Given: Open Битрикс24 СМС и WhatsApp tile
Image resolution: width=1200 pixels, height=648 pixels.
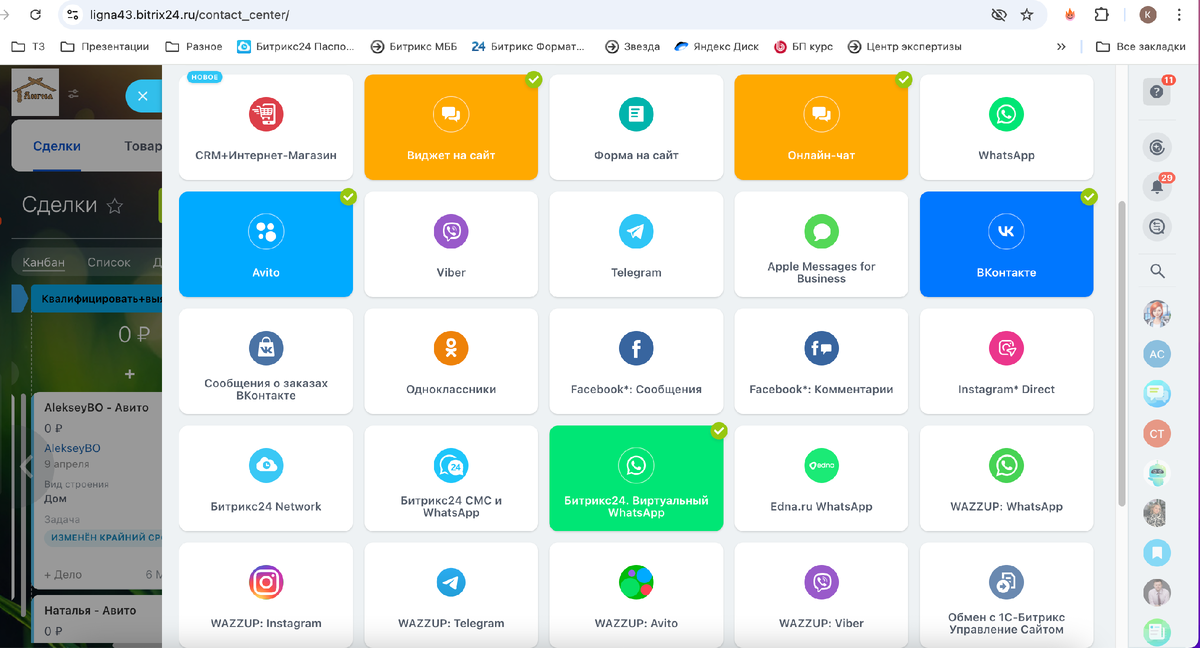Looking at the screenshot, I should 451,478.
